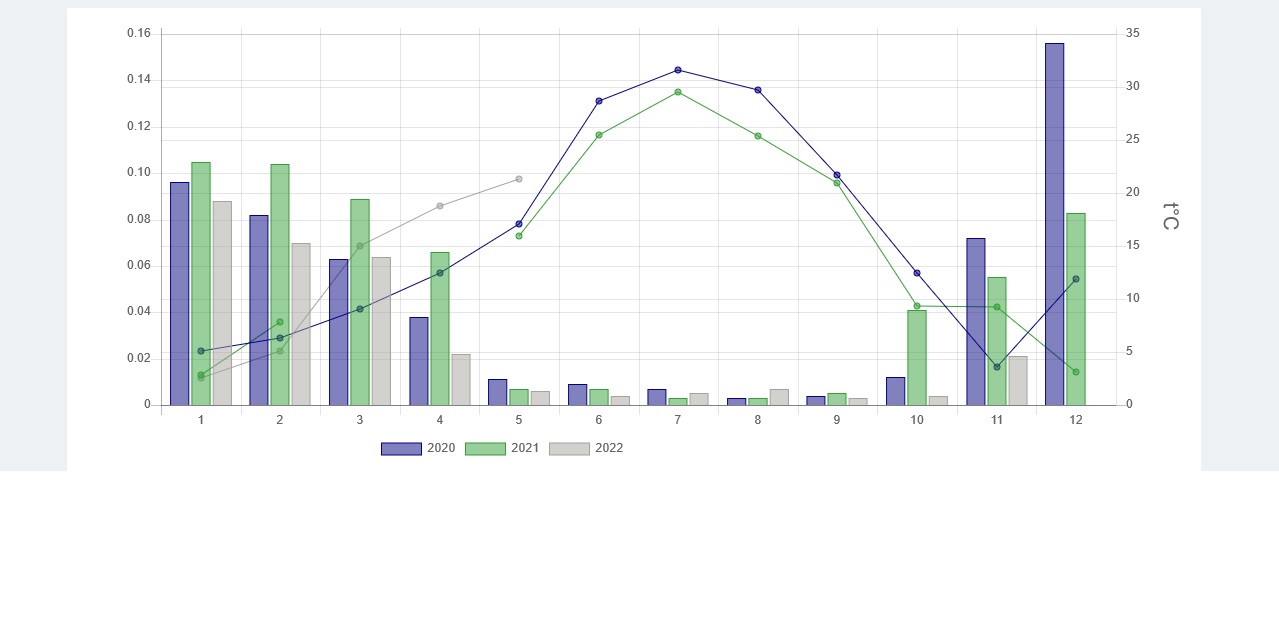Image resolution: width=1279 pixels, height=623 pixels.
Task: Select the gray 2022 bar at month 2
Action: [x=301, y=324]
